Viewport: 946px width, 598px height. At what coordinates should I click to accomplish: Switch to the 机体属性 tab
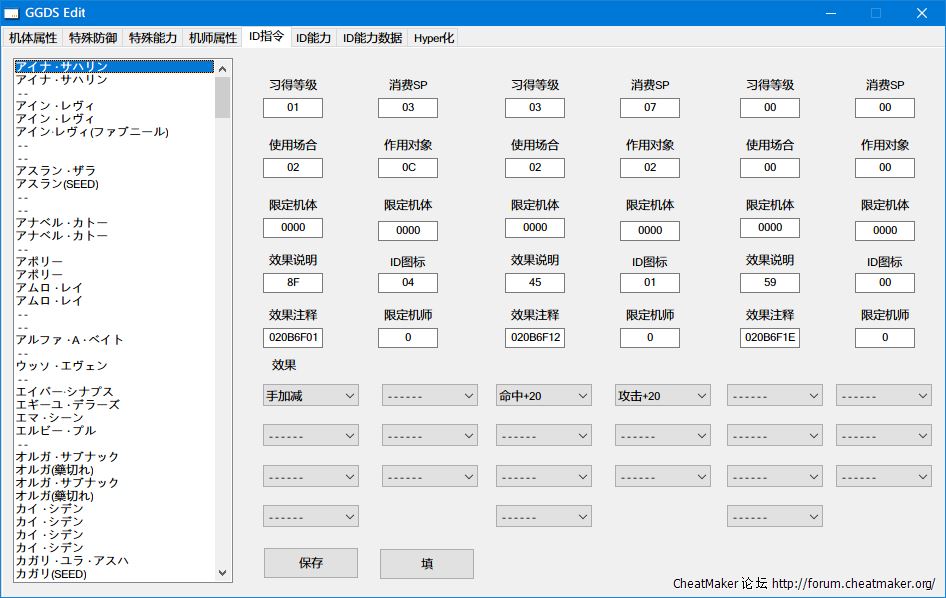point(33,38)
